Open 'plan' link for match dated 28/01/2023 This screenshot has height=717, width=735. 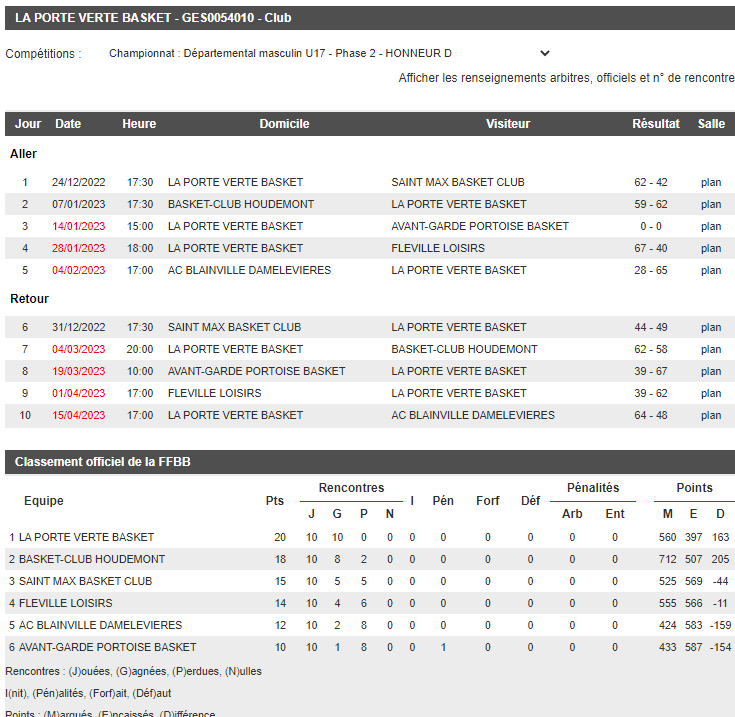tap(711, 248)
